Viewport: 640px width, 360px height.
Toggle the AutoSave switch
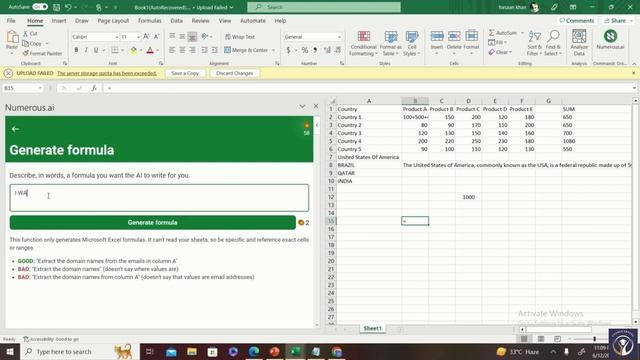pos(40,7)
